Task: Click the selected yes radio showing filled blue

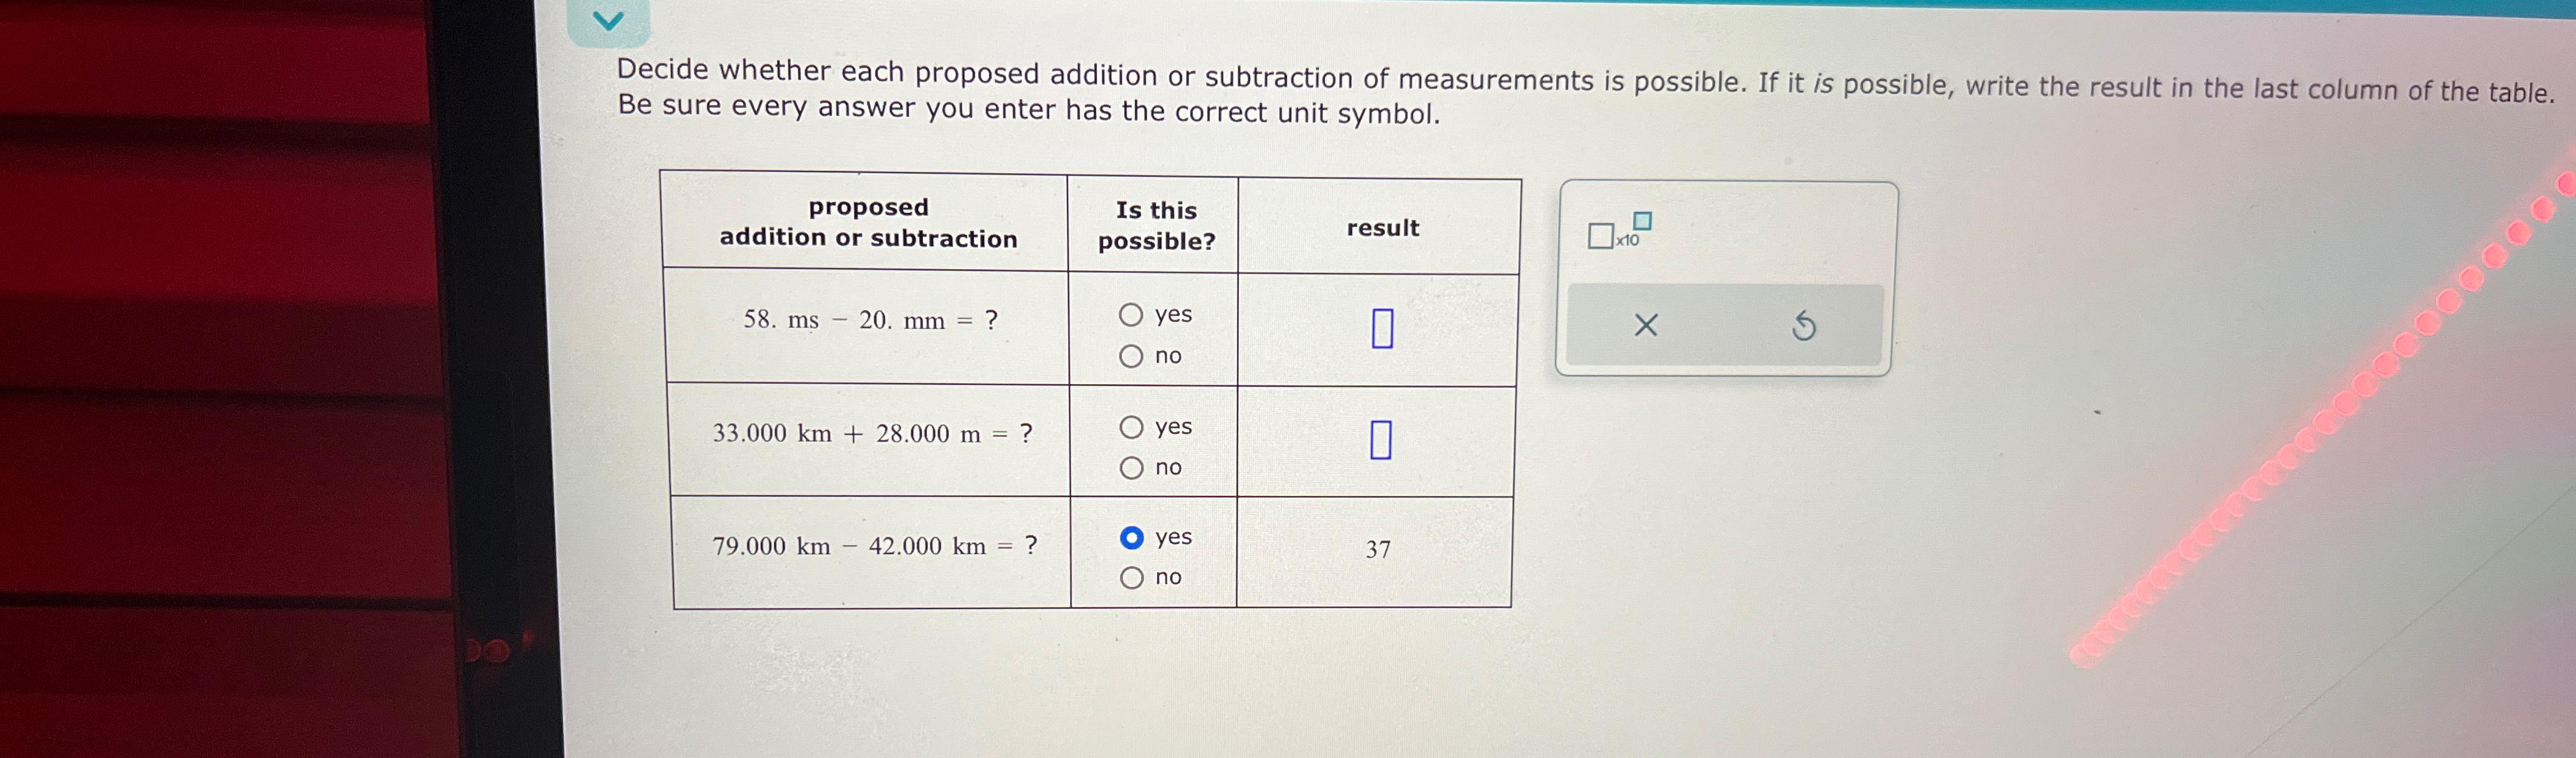Action: [x=1132, y=537]
